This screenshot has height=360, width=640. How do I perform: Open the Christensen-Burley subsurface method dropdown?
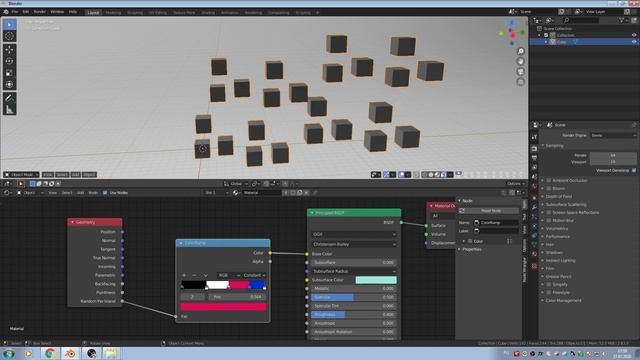[353, 244]
